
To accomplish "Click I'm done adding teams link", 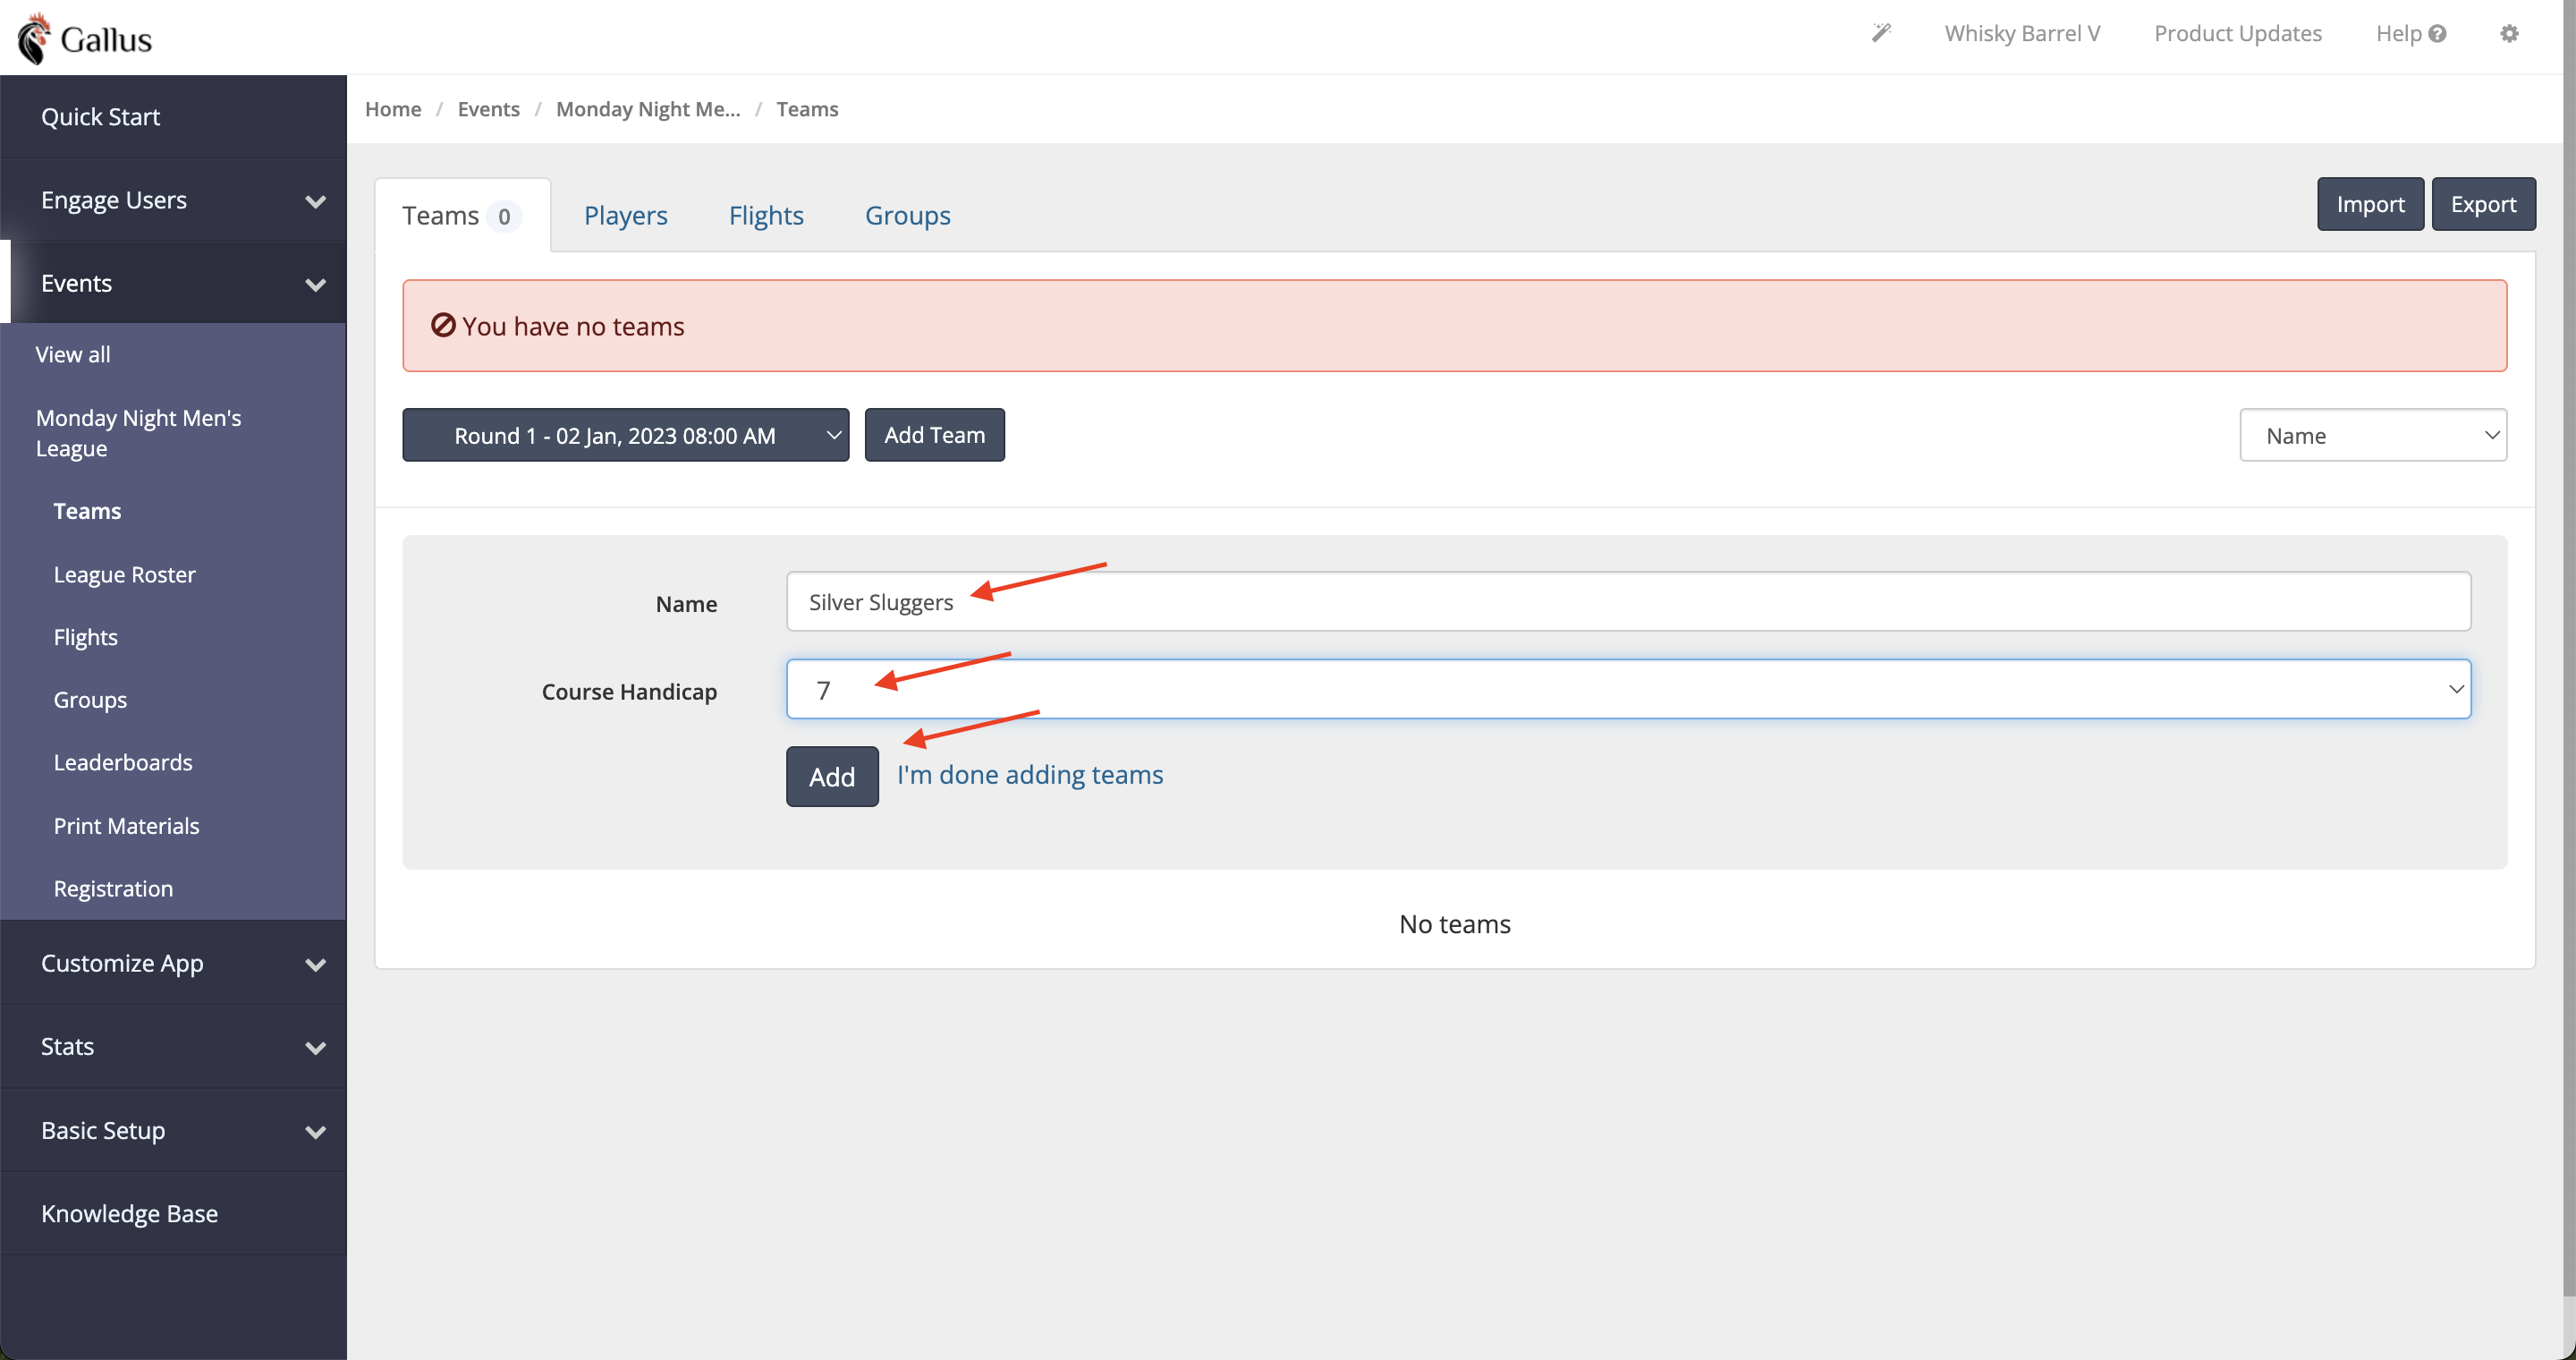I will tap(1030, 775).
